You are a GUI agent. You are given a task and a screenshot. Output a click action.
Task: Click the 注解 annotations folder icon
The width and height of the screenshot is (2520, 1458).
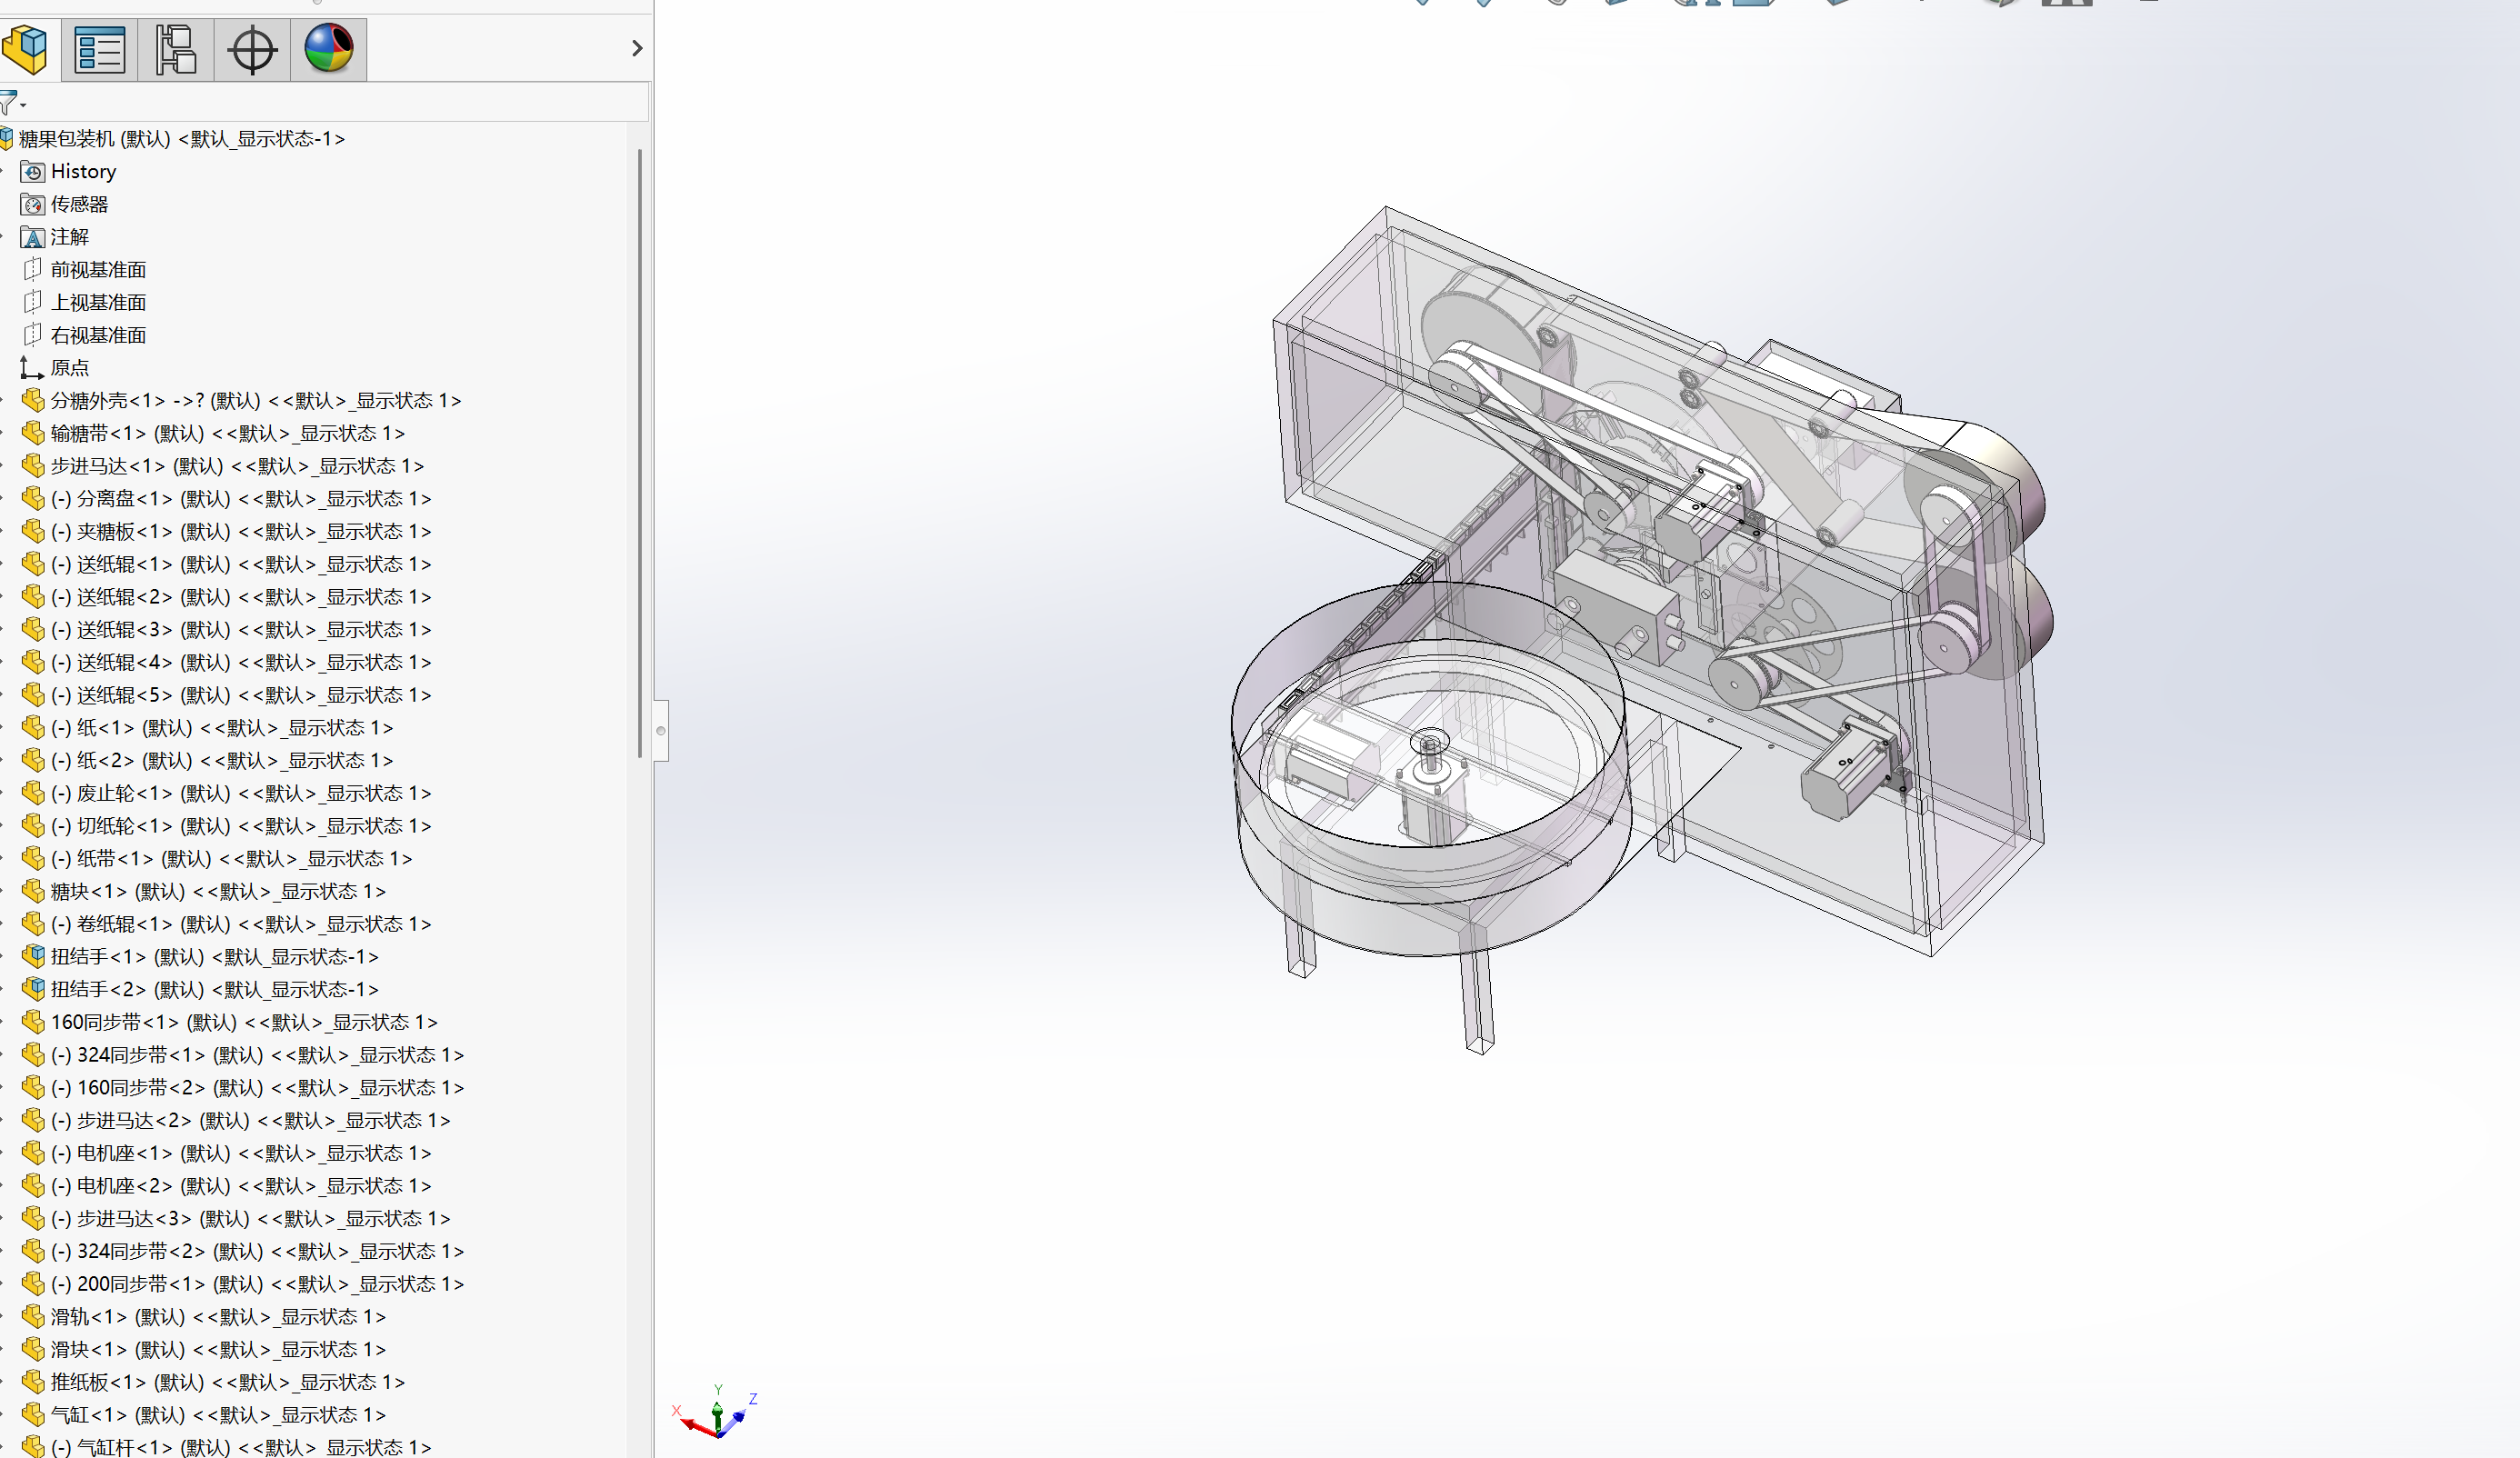[x=33, y=237]
